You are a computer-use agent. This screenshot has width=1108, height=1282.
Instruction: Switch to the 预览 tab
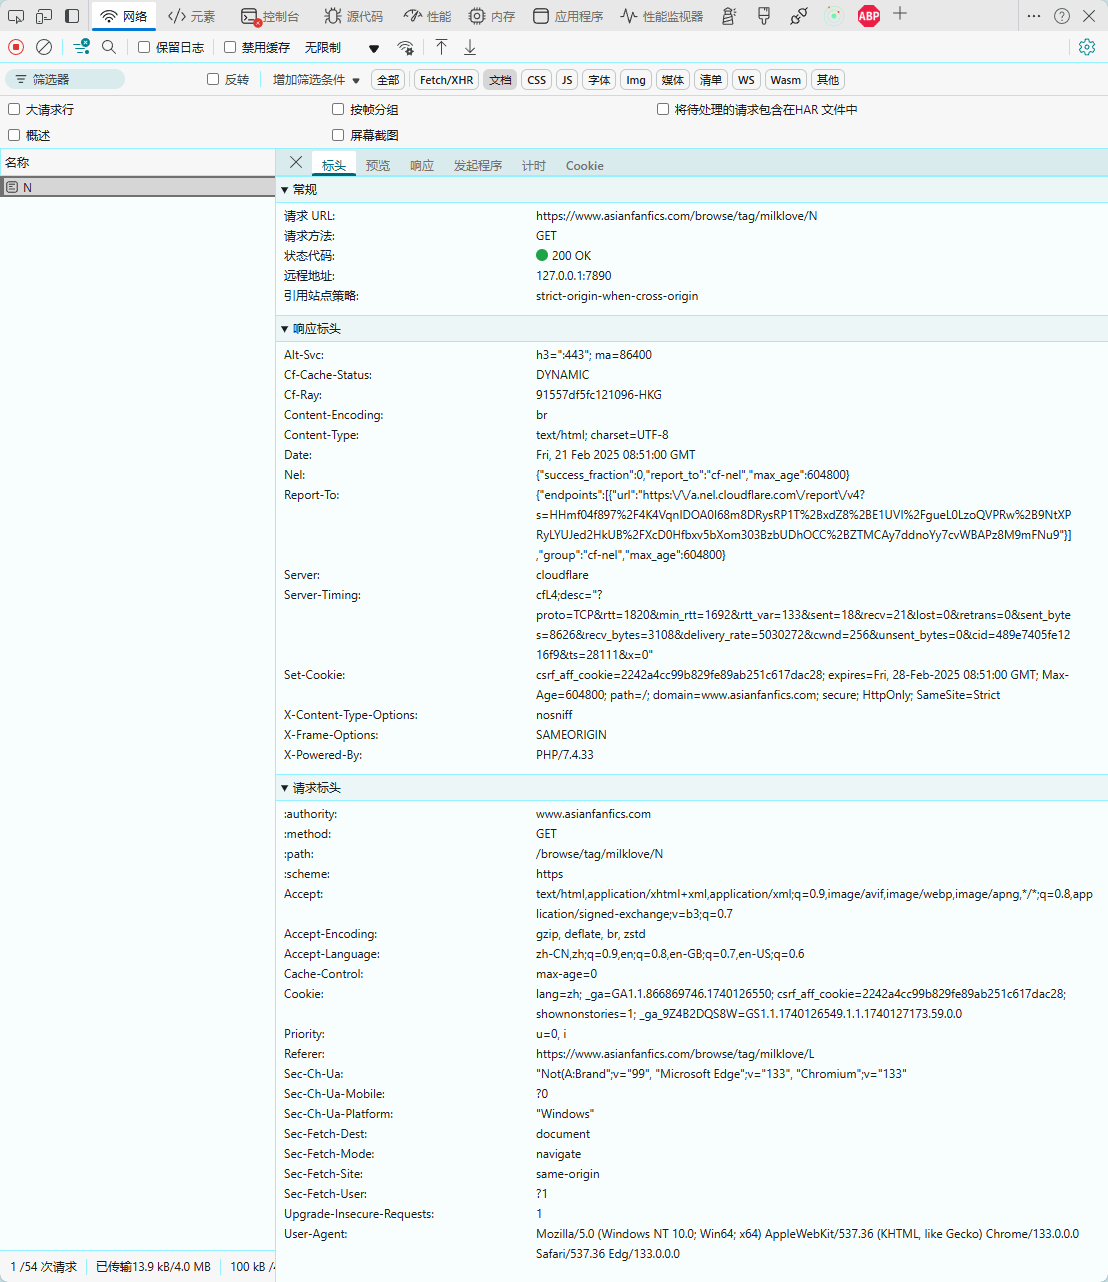click(x=378, y=166)
